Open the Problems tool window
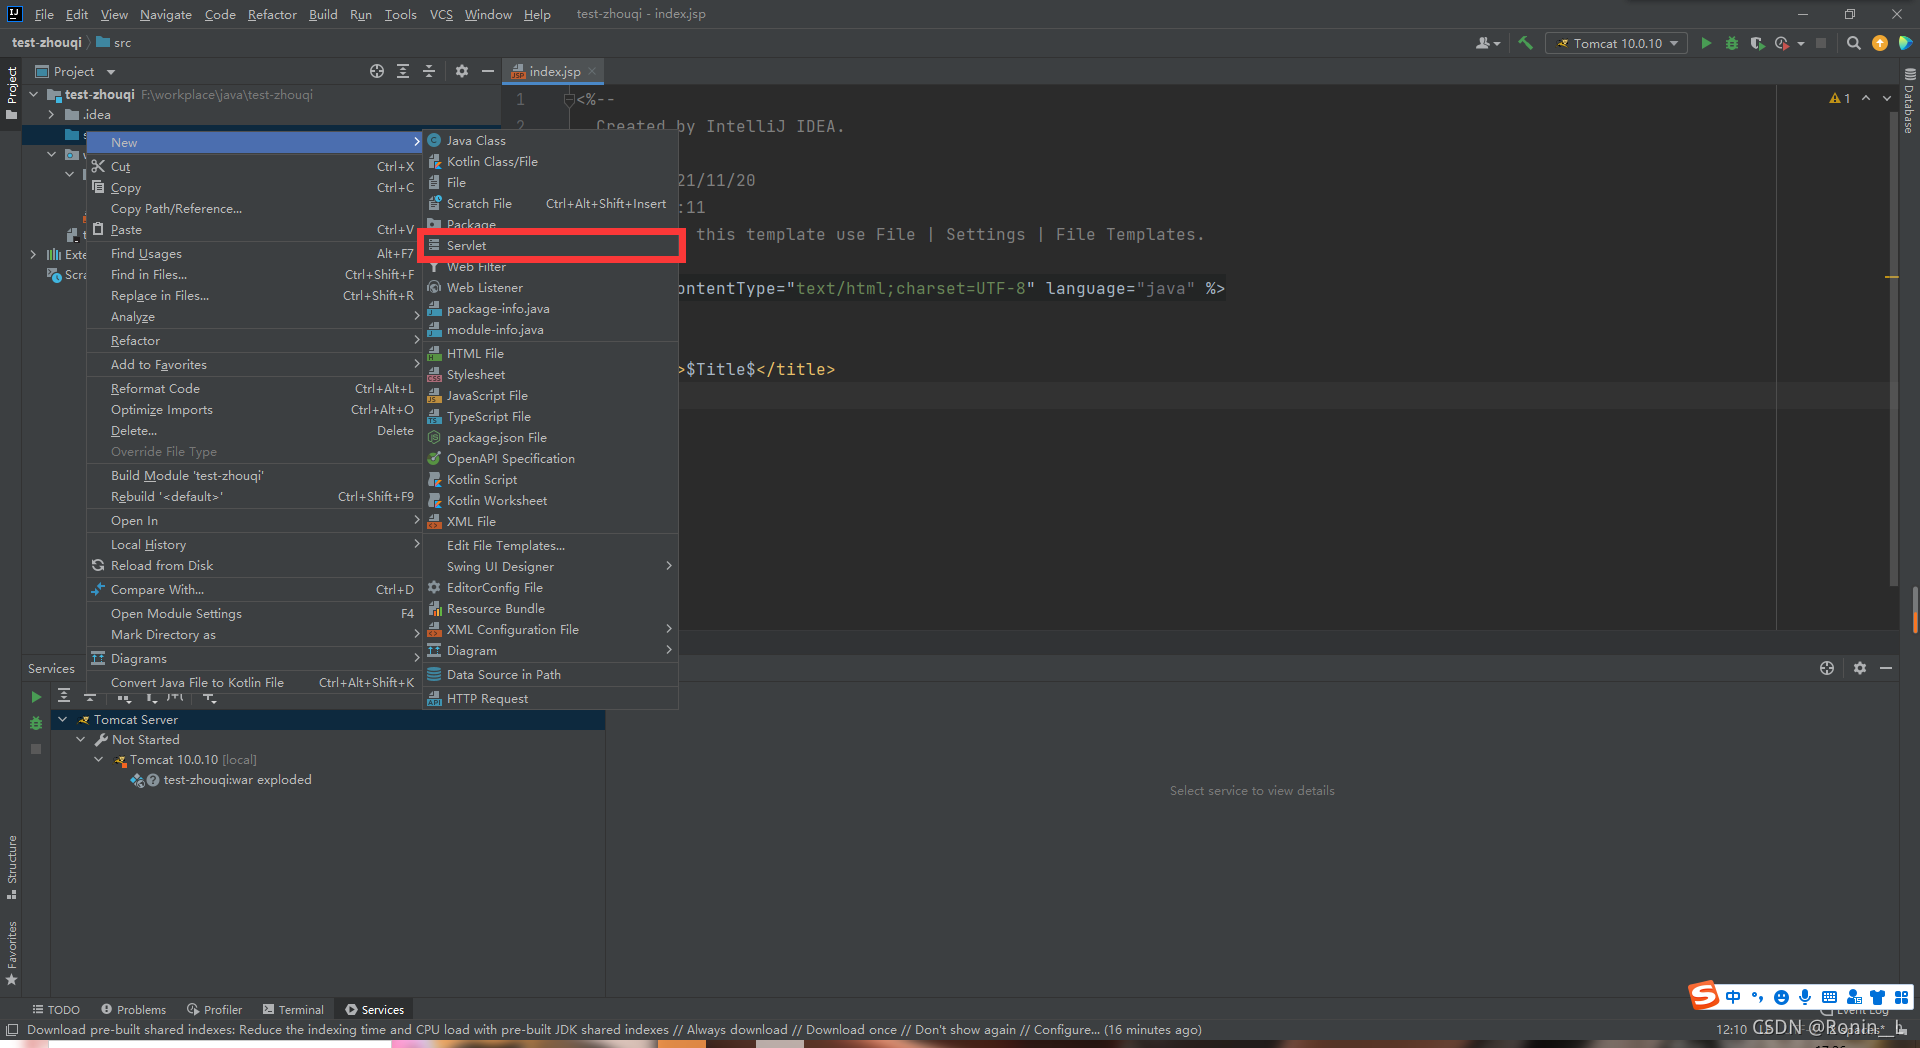The image size is (1920, 1048). point(133,1009)
